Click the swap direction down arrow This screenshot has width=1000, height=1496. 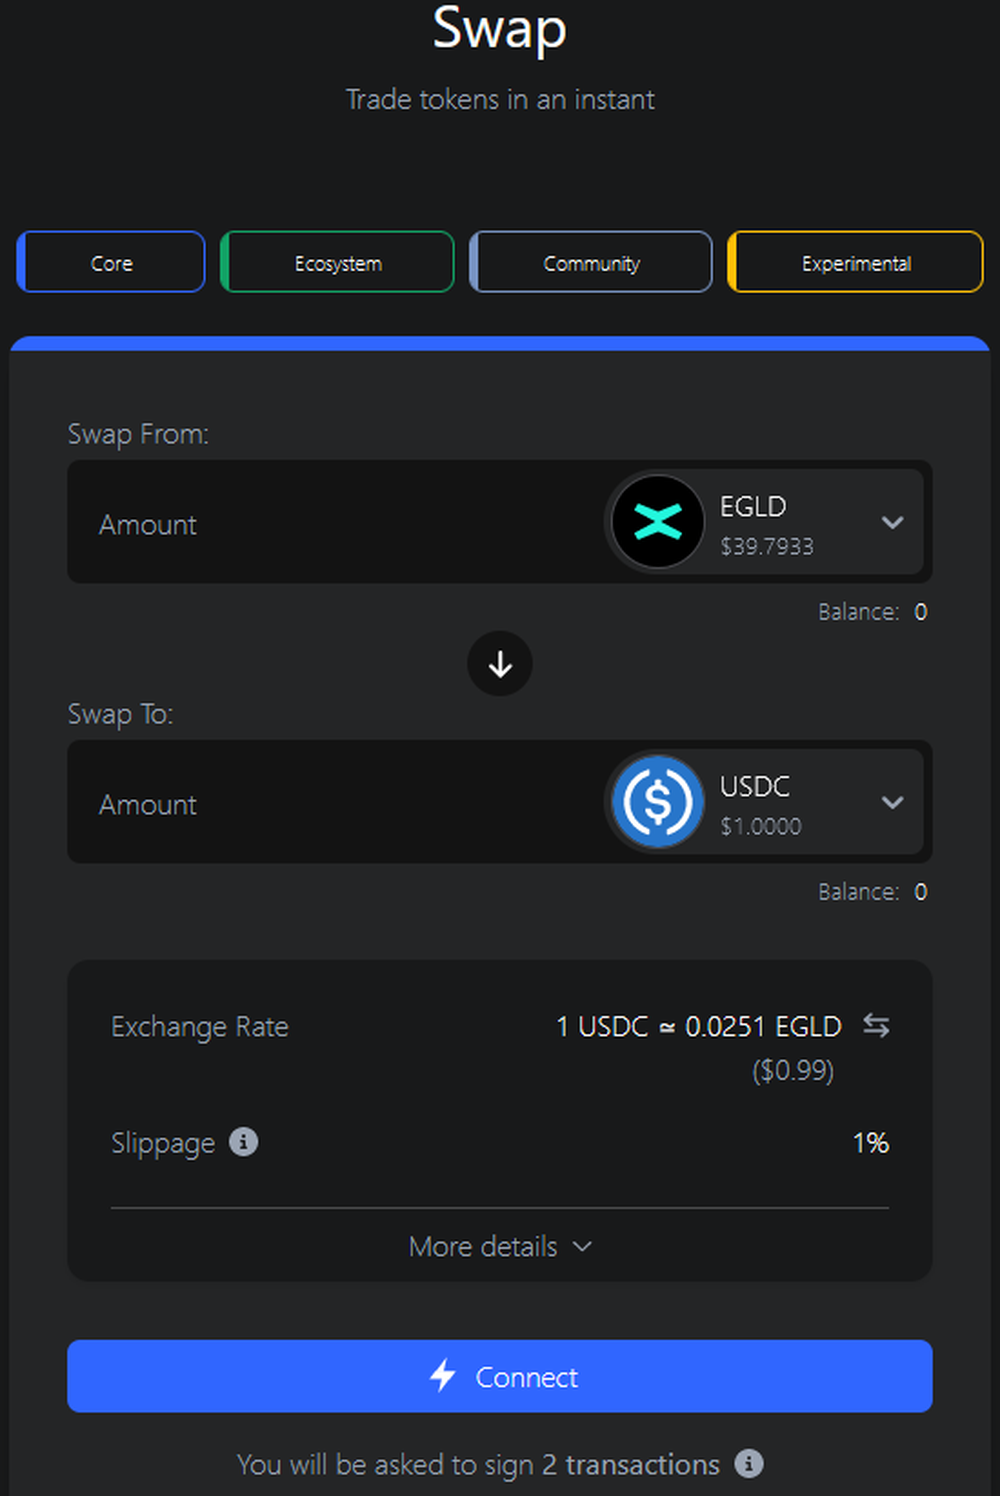pos(500,664)
